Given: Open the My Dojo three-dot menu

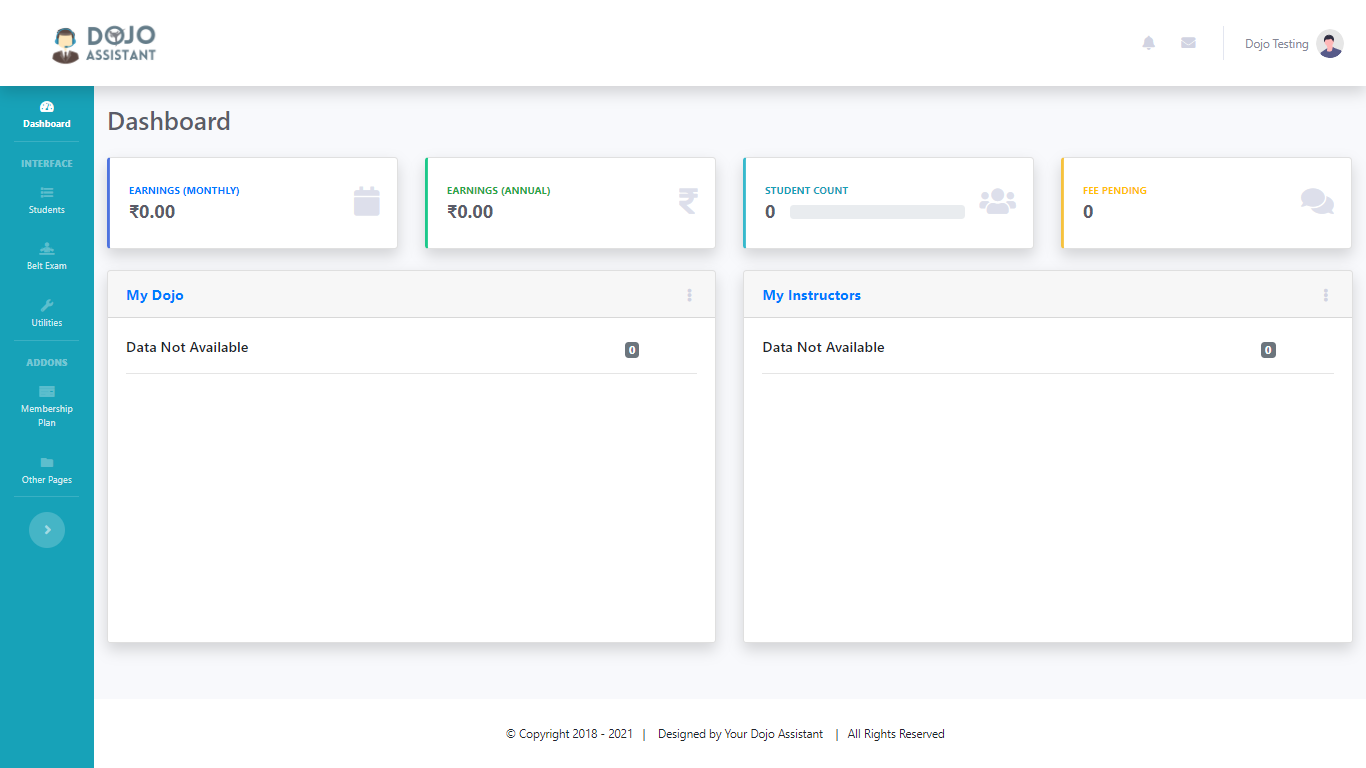Looking at the screenshot, I should pos(689,295).
